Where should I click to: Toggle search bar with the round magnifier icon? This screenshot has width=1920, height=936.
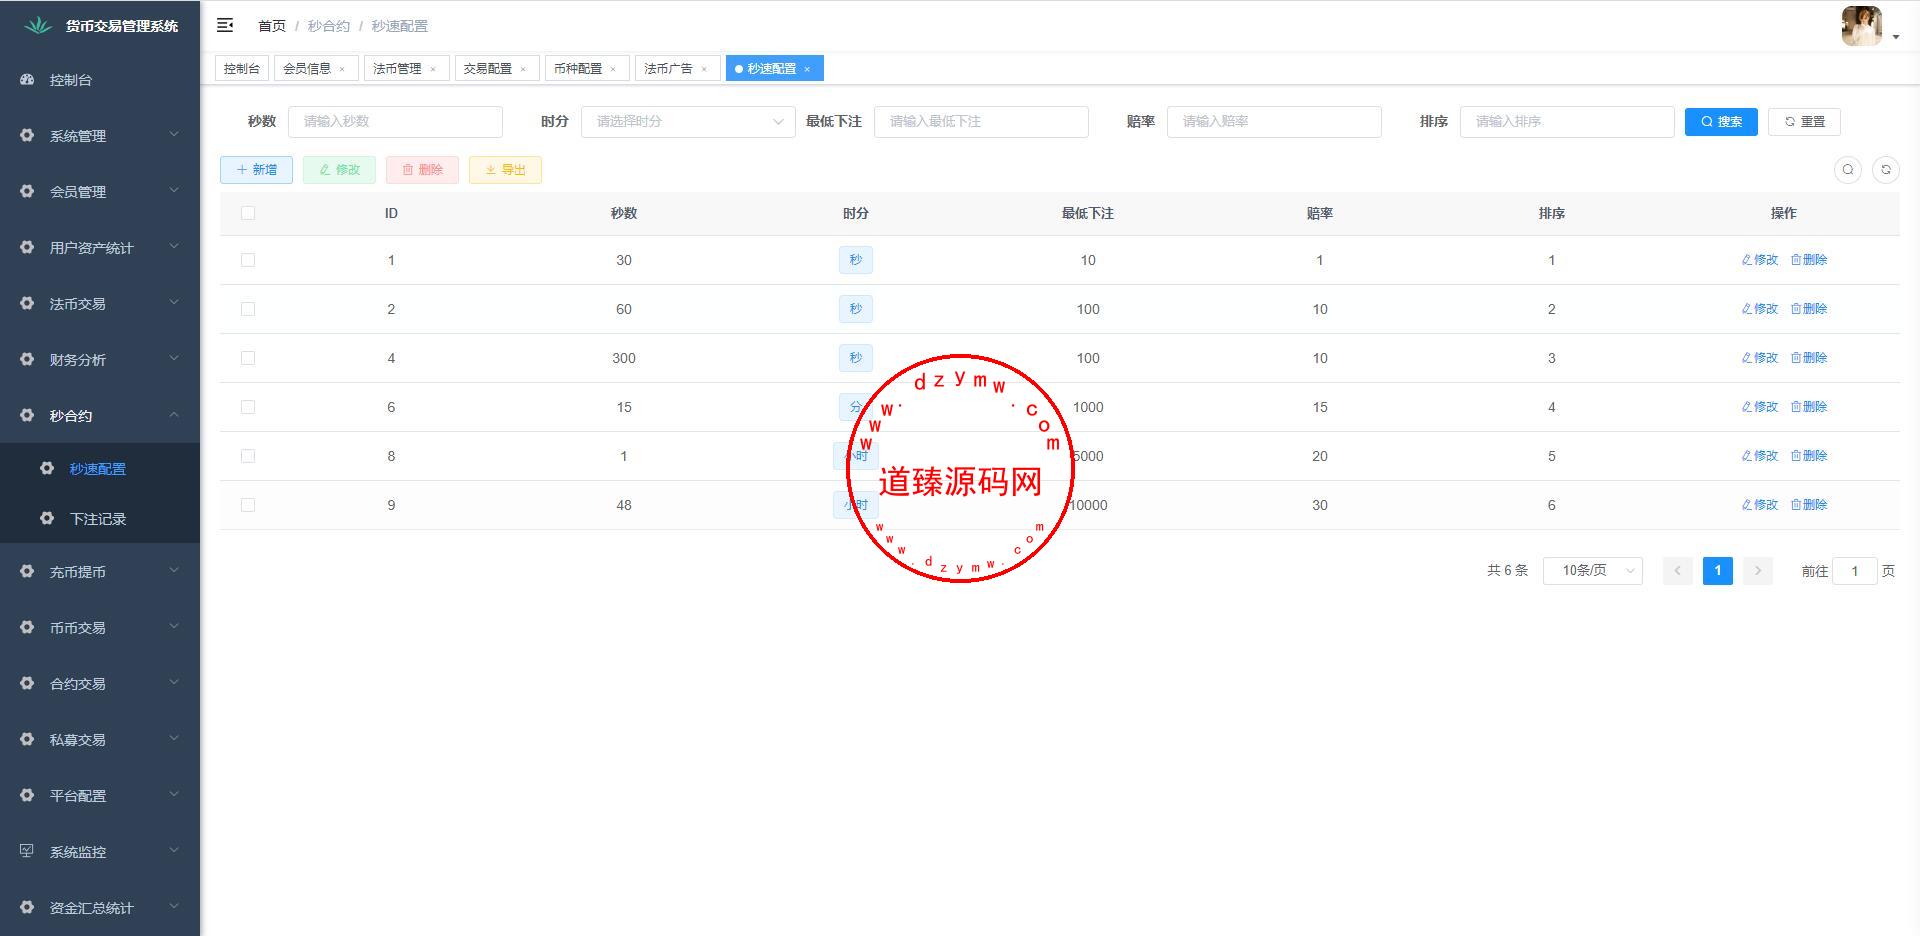point(1848,170)
